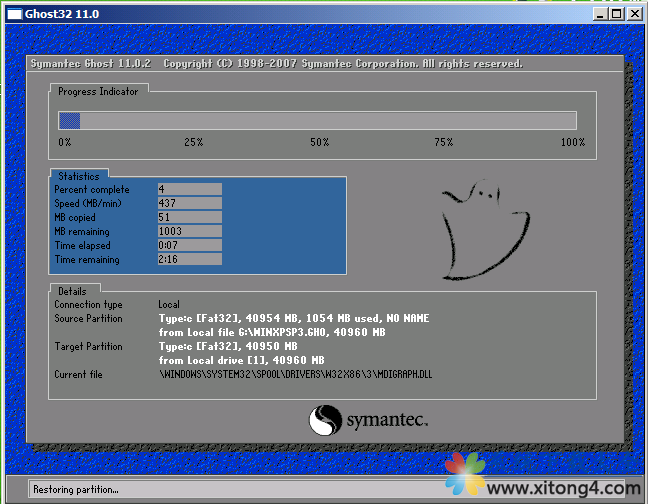Click the target Fat32 40950 MB line
The width and height of the screenshot is (648, 504).
[228, 347]
